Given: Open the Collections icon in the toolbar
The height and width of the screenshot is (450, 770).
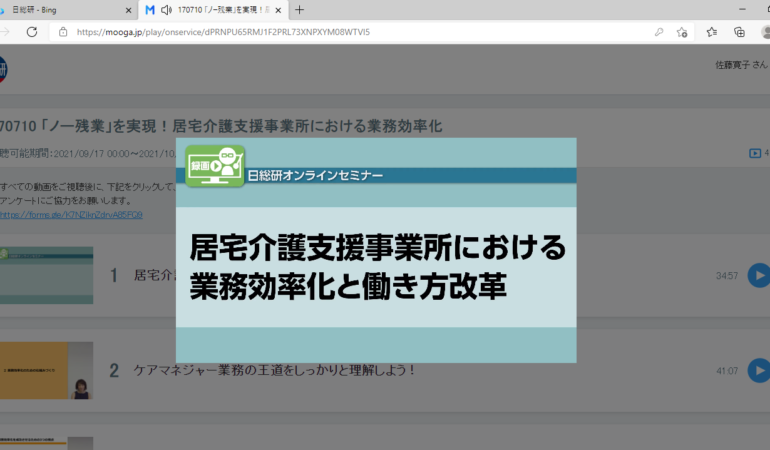Looking at the screenshot, I should tap(740, 32).
